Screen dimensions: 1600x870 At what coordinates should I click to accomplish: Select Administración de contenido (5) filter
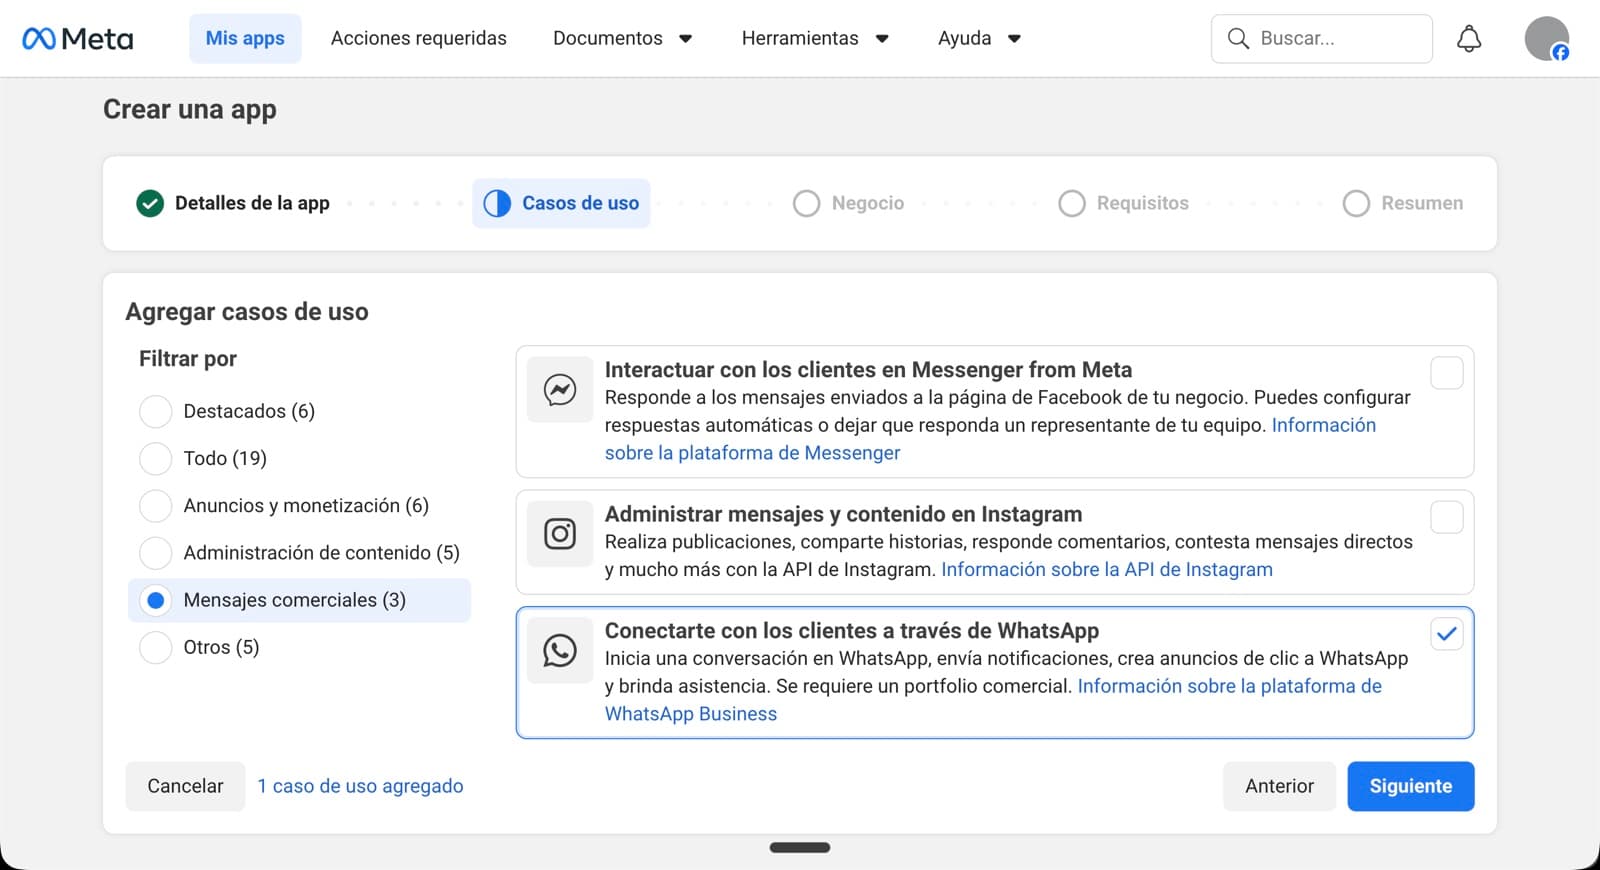[155, 553]
